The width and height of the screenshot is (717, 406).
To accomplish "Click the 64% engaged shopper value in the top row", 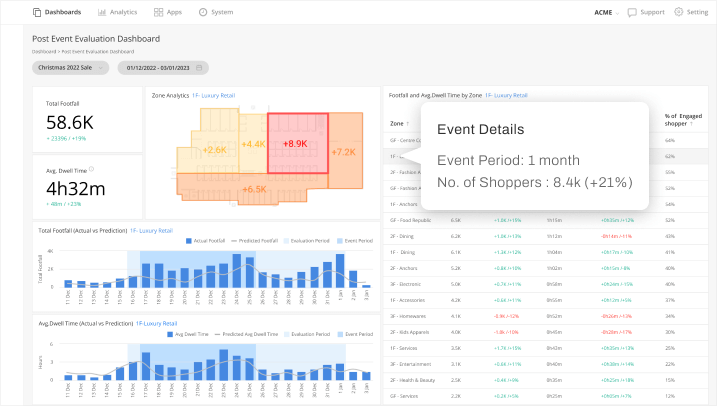I will [670, 140].
